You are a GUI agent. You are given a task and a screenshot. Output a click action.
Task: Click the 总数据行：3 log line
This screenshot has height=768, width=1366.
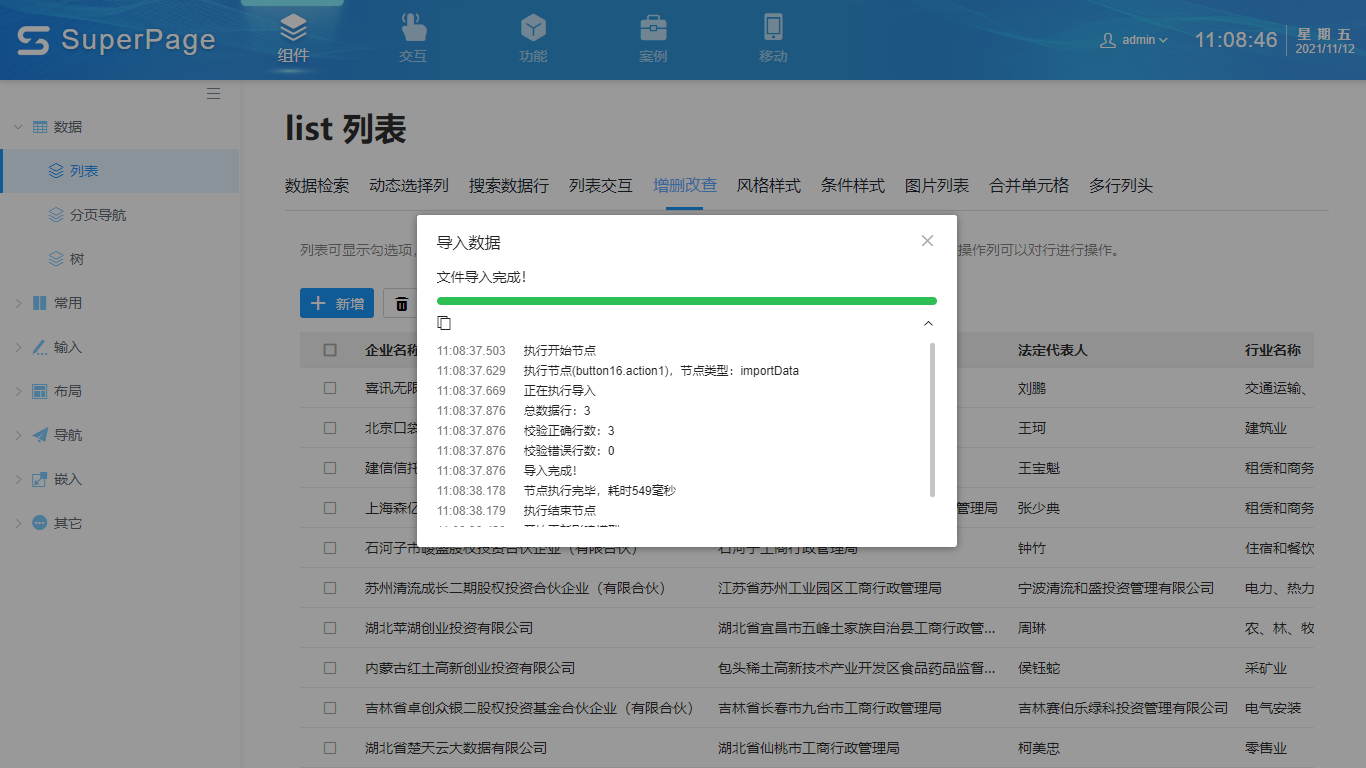(557, 411)
